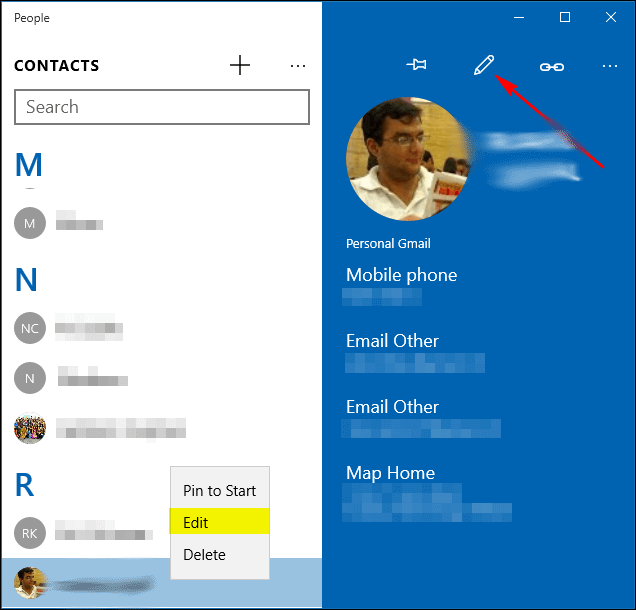The height and width of the screenshot is (610, 636).
Task: Click inside the Search contacts field
Action: [162, 107]
